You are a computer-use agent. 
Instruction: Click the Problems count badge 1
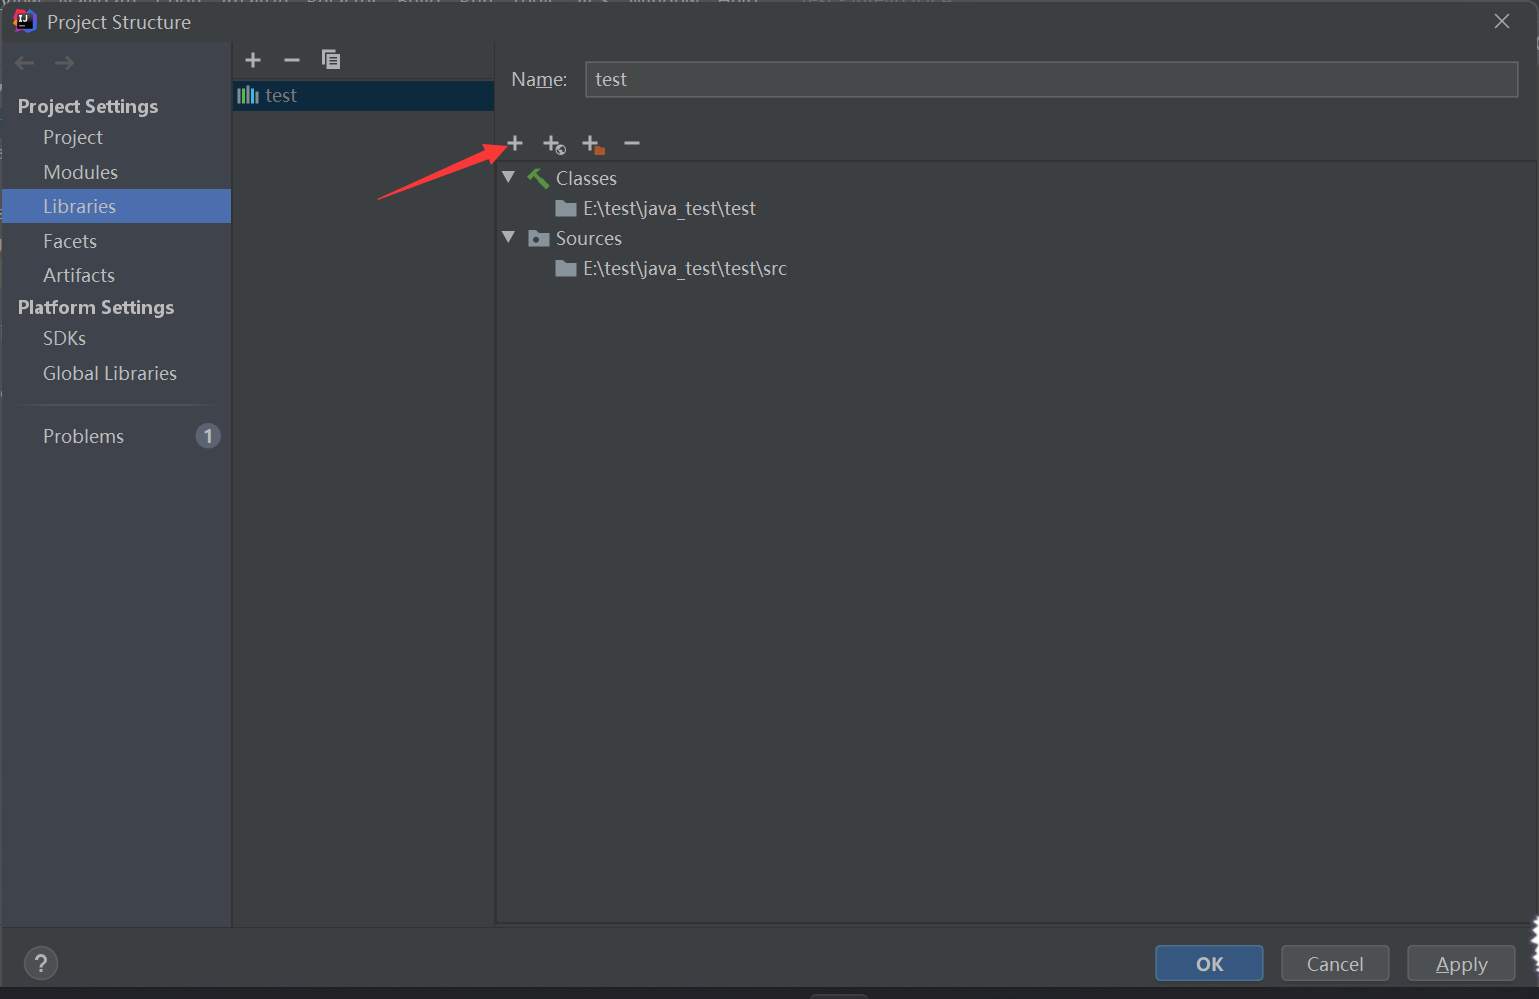click(208, 436)
